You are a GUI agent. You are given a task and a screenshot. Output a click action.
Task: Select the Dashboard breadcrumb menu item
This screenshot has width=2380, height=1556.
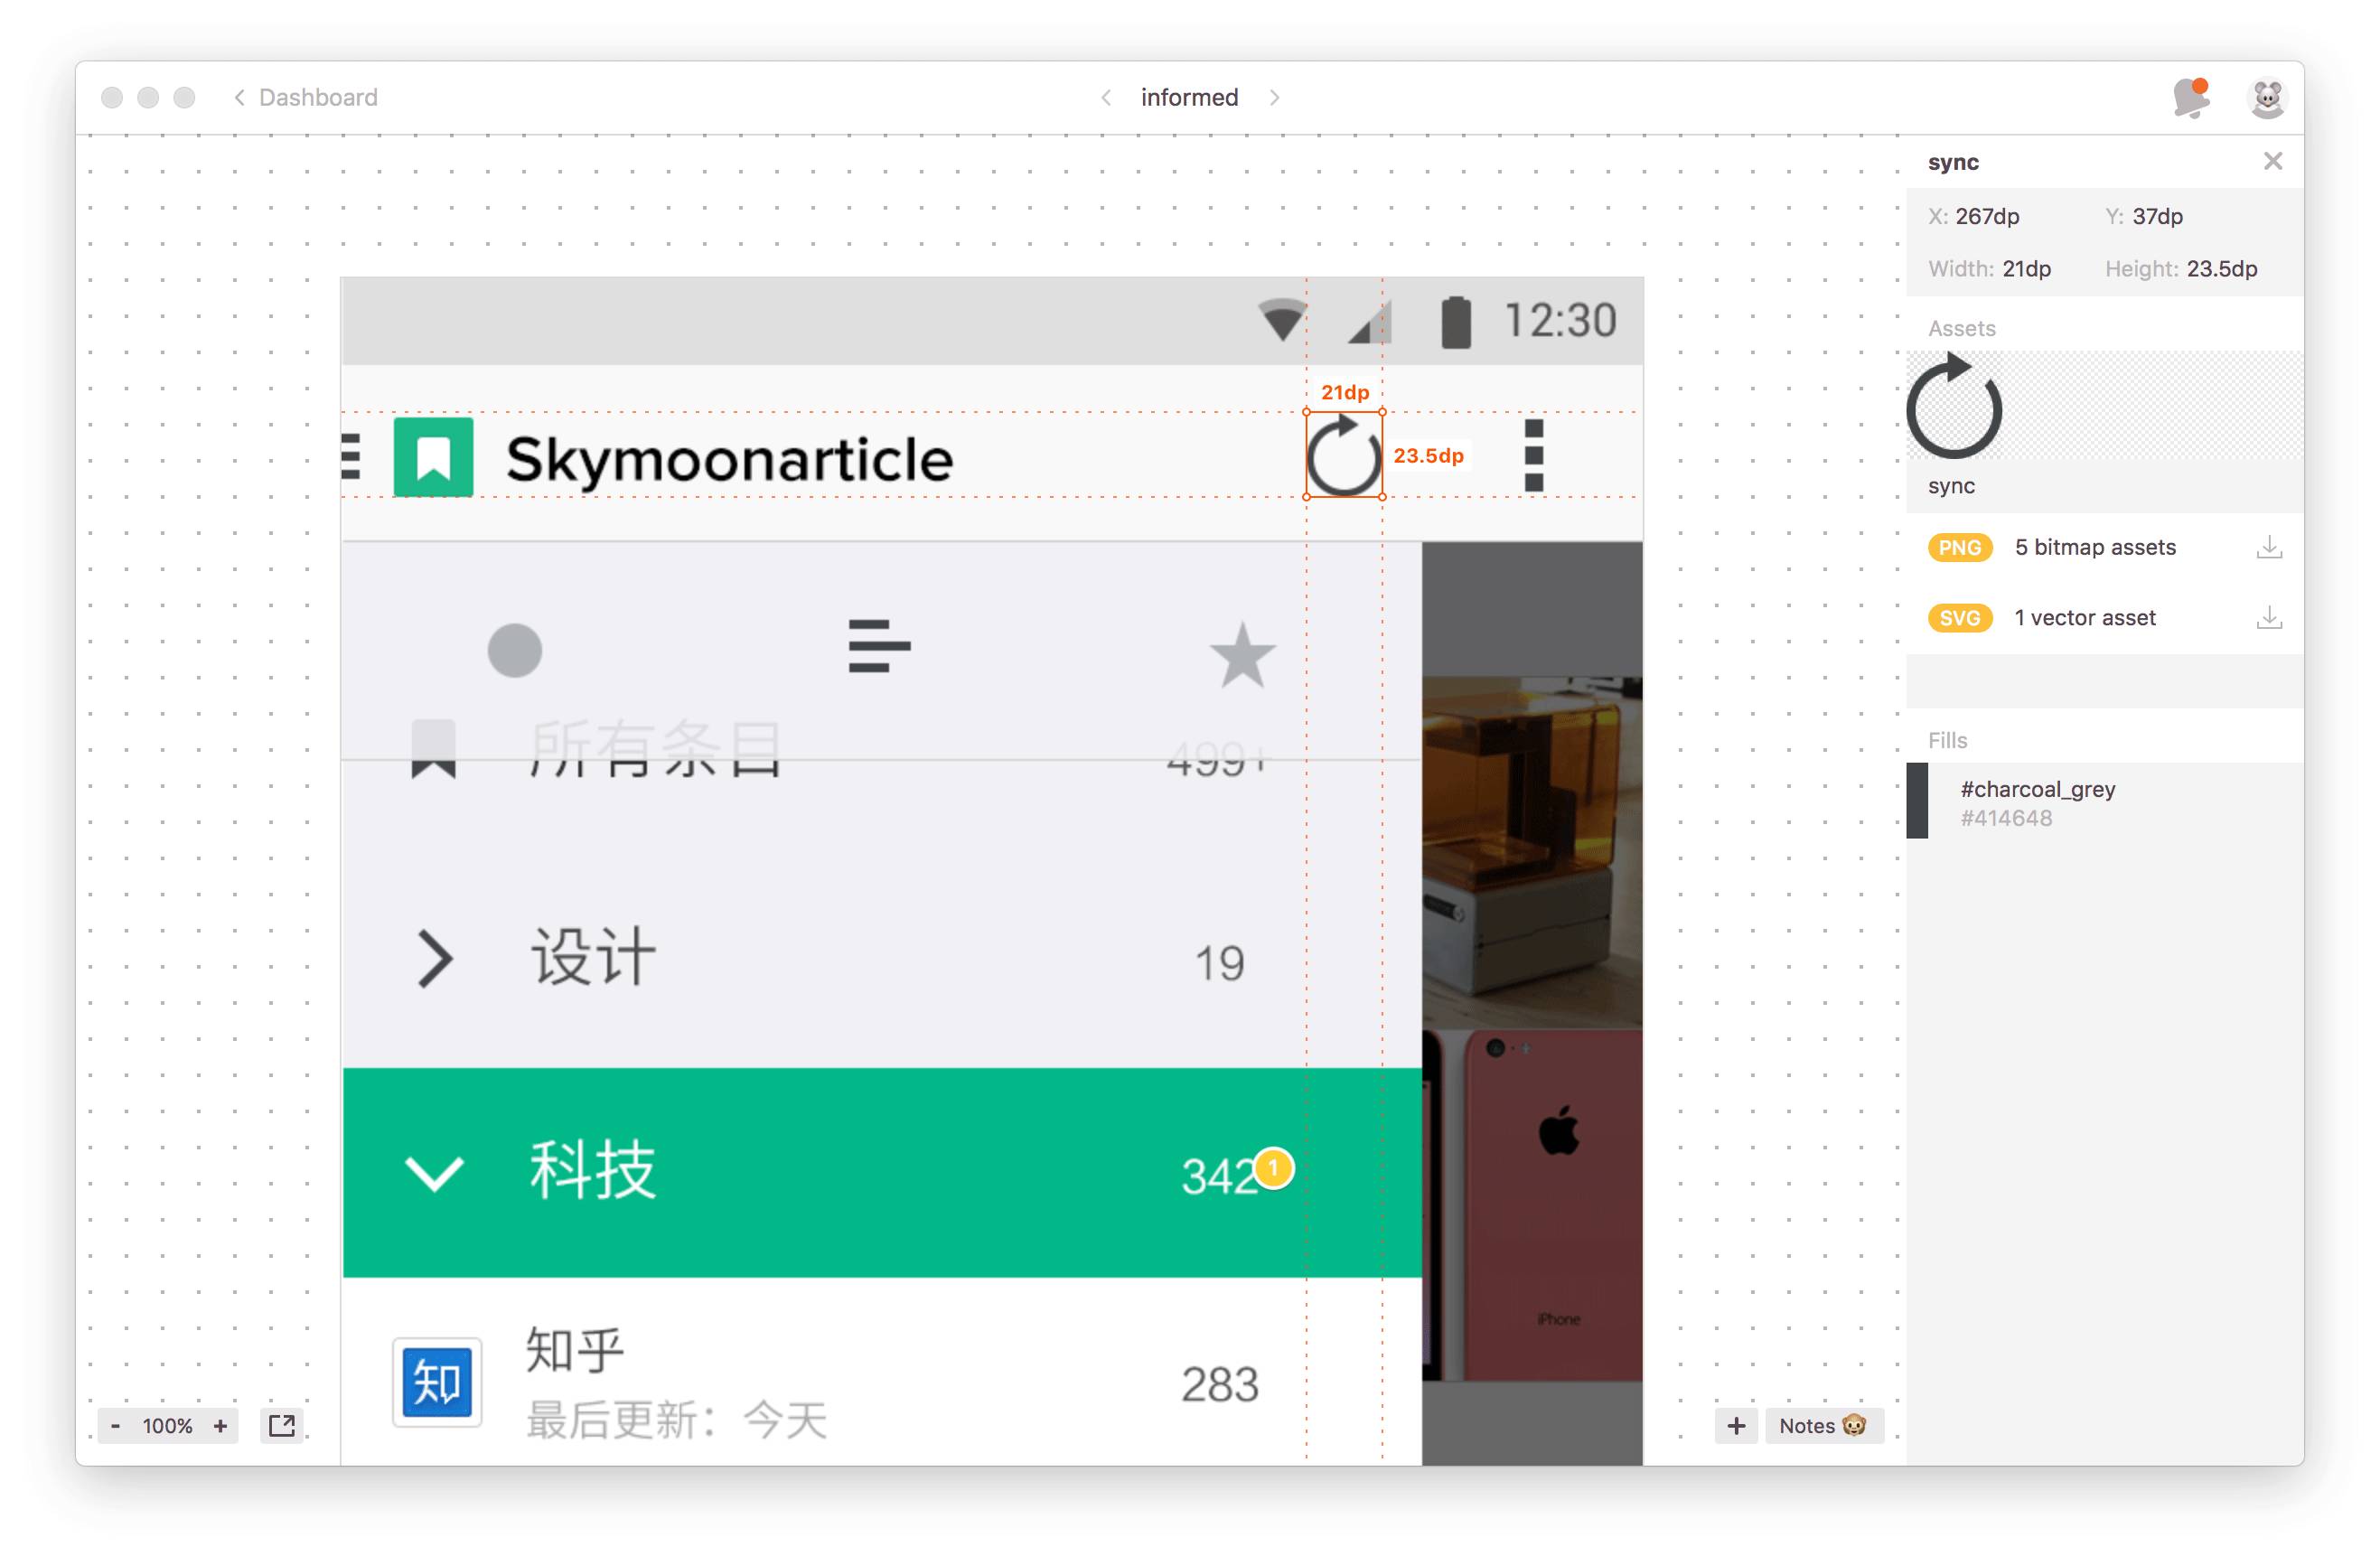coord(321,98)
